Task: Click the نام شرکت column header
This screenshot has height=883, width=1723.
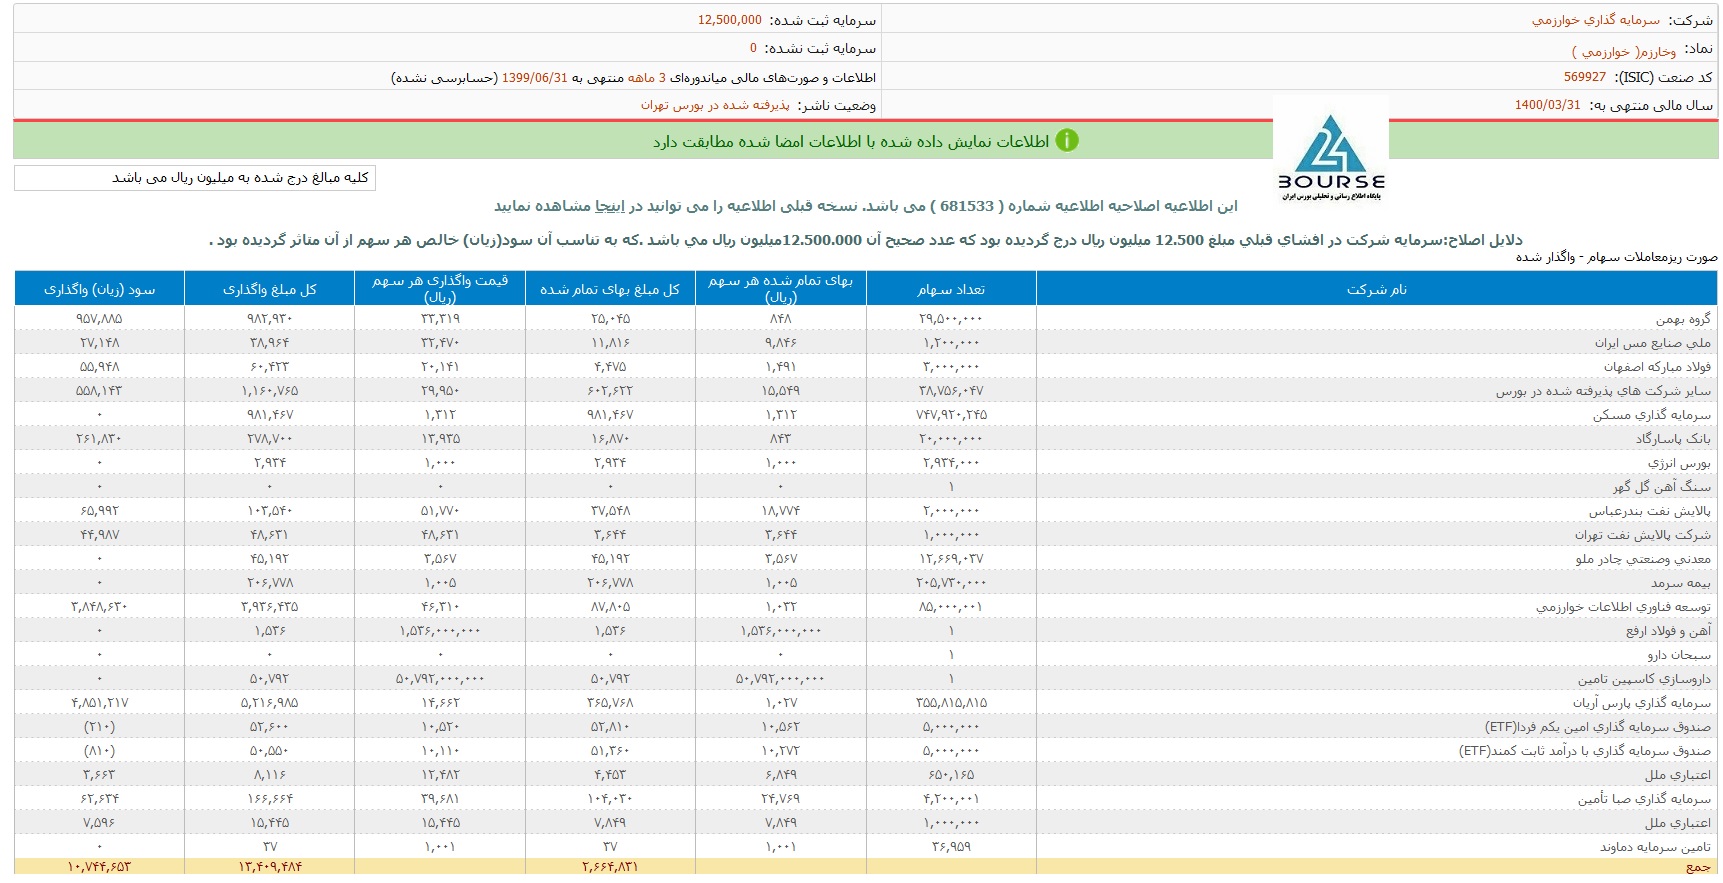Action: click(x=1377, y=289)
